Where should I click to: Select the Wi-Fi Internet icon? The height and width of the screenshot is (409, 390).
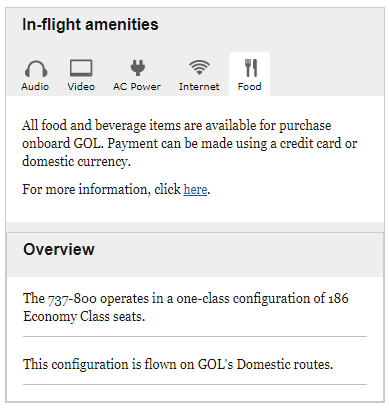(199, 68)
